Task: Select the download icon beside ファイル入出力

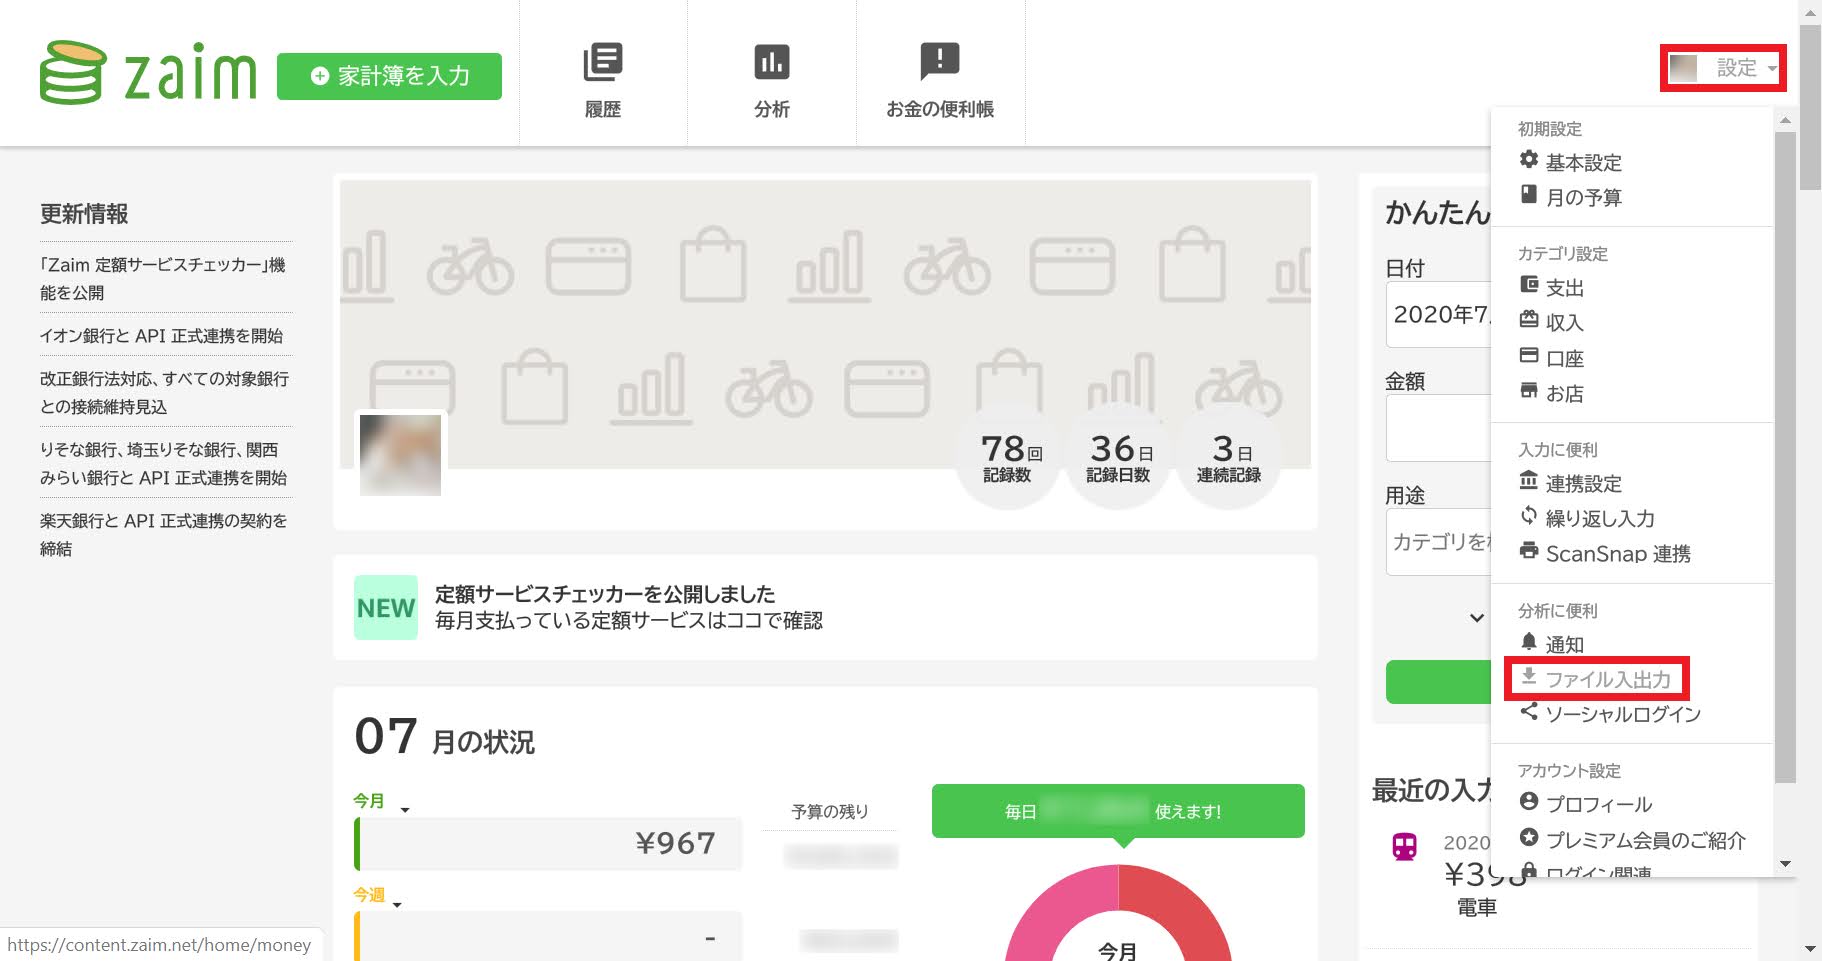Action: click(x=1529, y=678)
